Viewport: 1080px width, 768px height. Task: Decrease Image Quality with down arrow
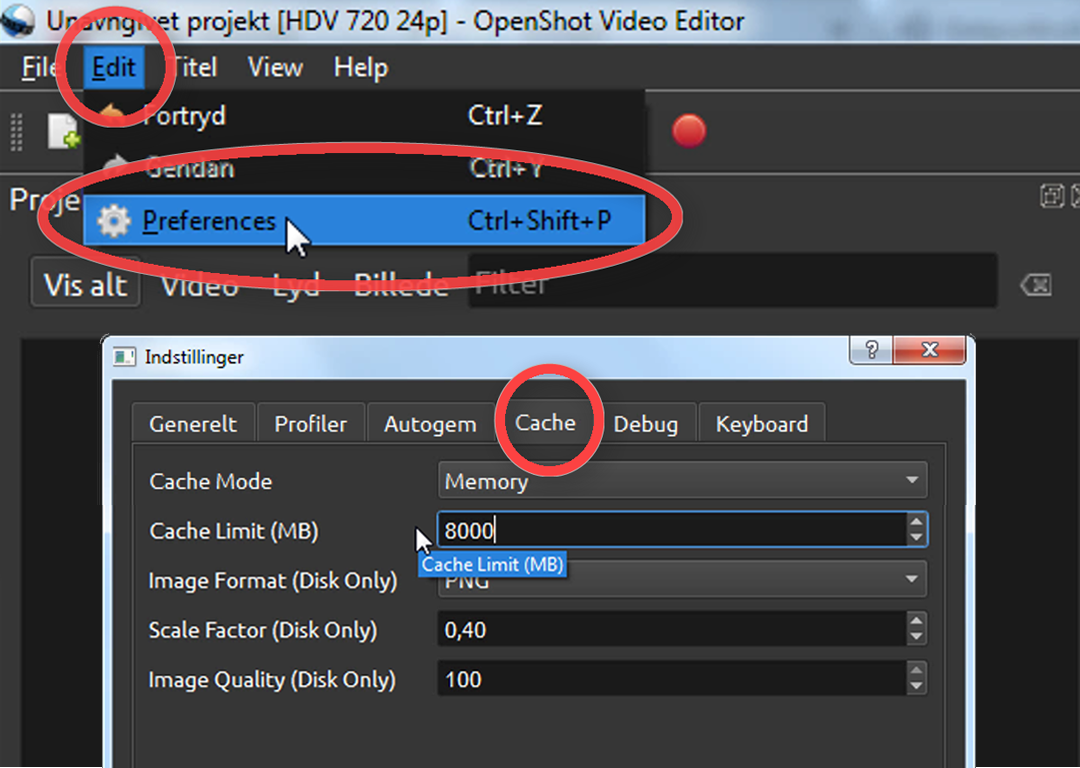916,687
